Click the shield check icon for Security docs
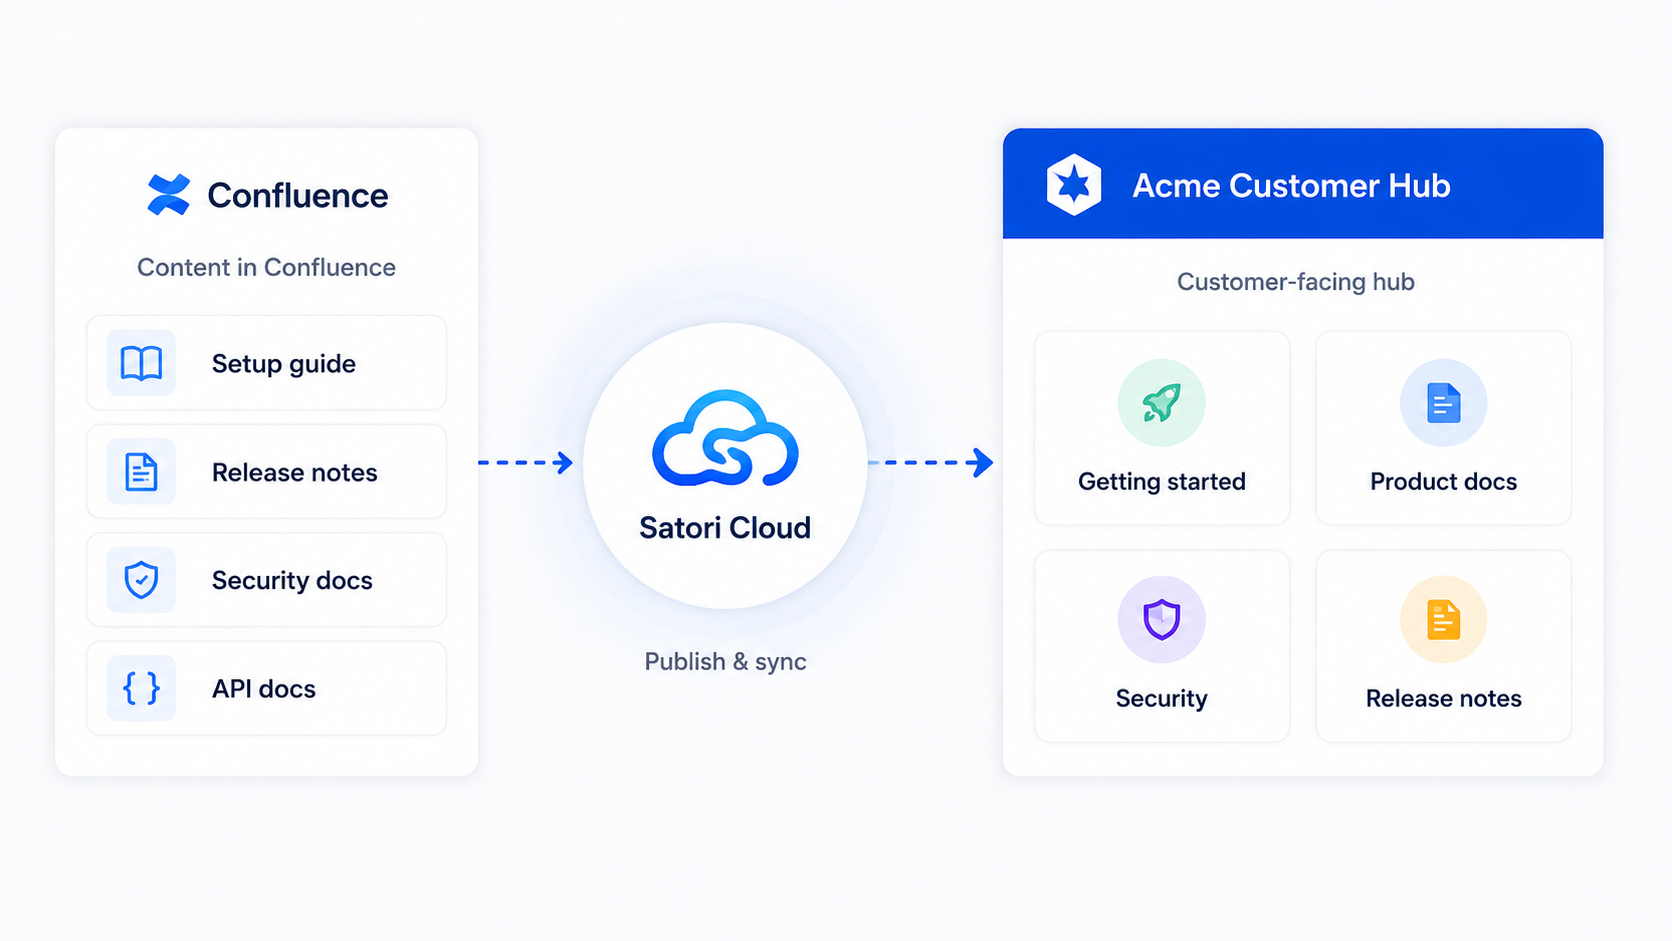1672x941 pixels. pos(141,580)
